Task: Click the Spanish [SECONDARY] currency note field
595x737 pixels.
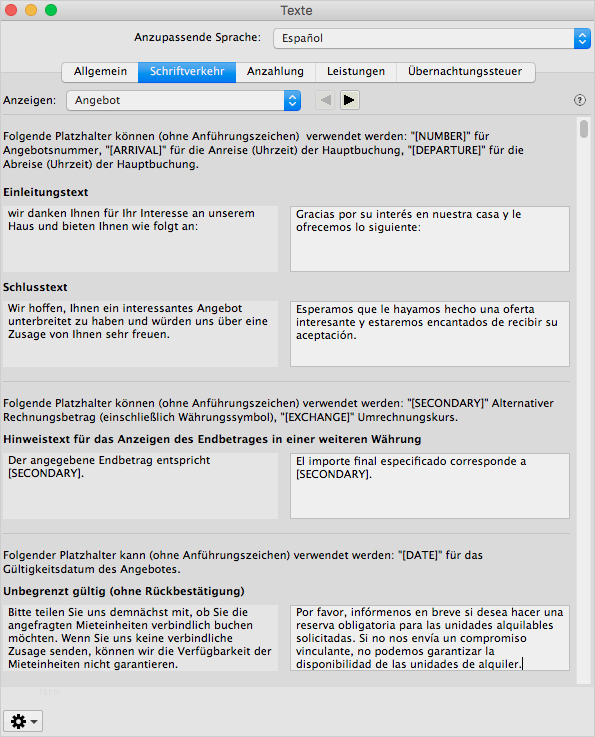Action: pyautogui.click(x=430, y=486)
